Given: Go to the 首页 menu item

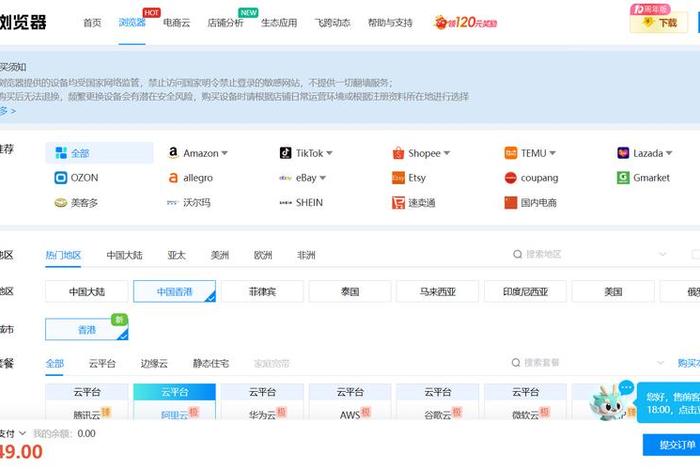Looking at the screenshot, I should (92, 23).
